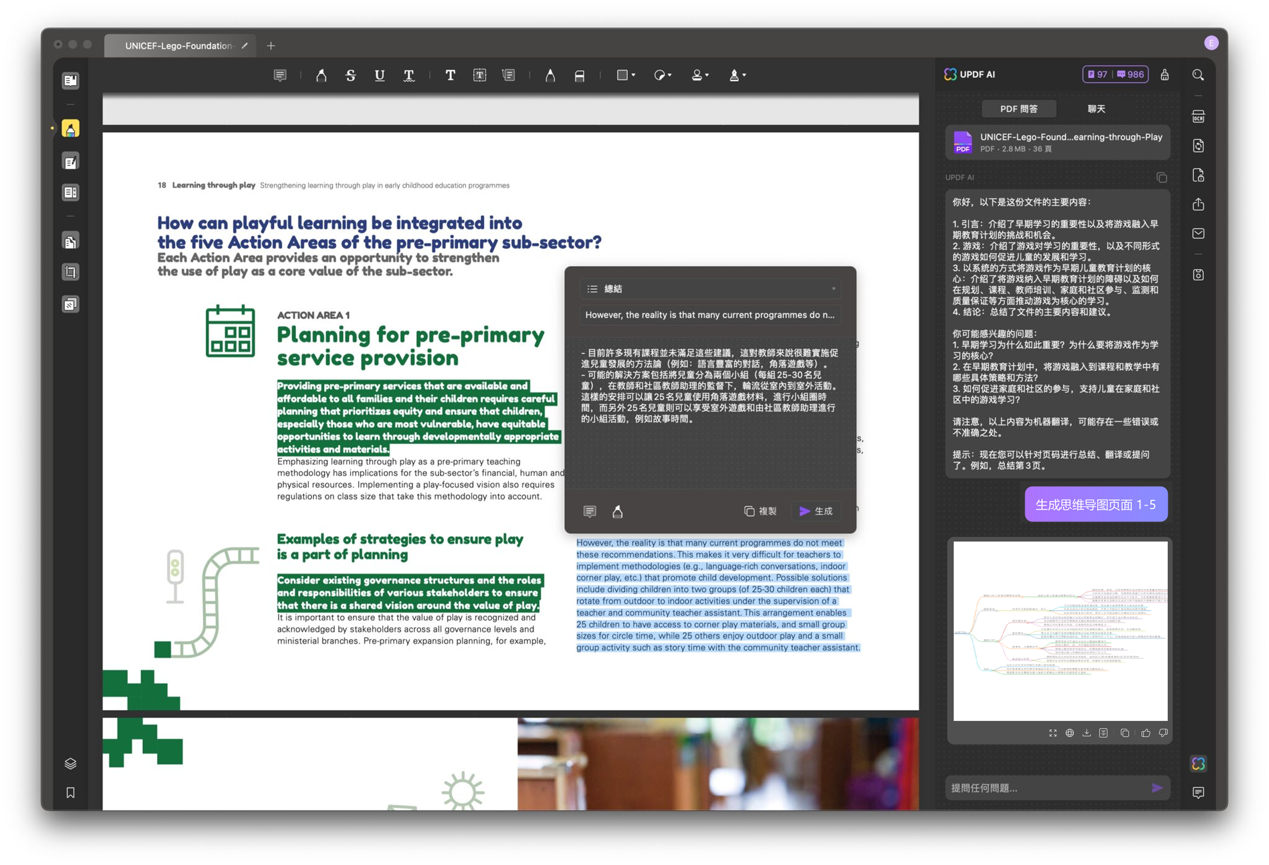
Task: Click the UNICEF-Lego PDF file card
Action: (1058, 142)
